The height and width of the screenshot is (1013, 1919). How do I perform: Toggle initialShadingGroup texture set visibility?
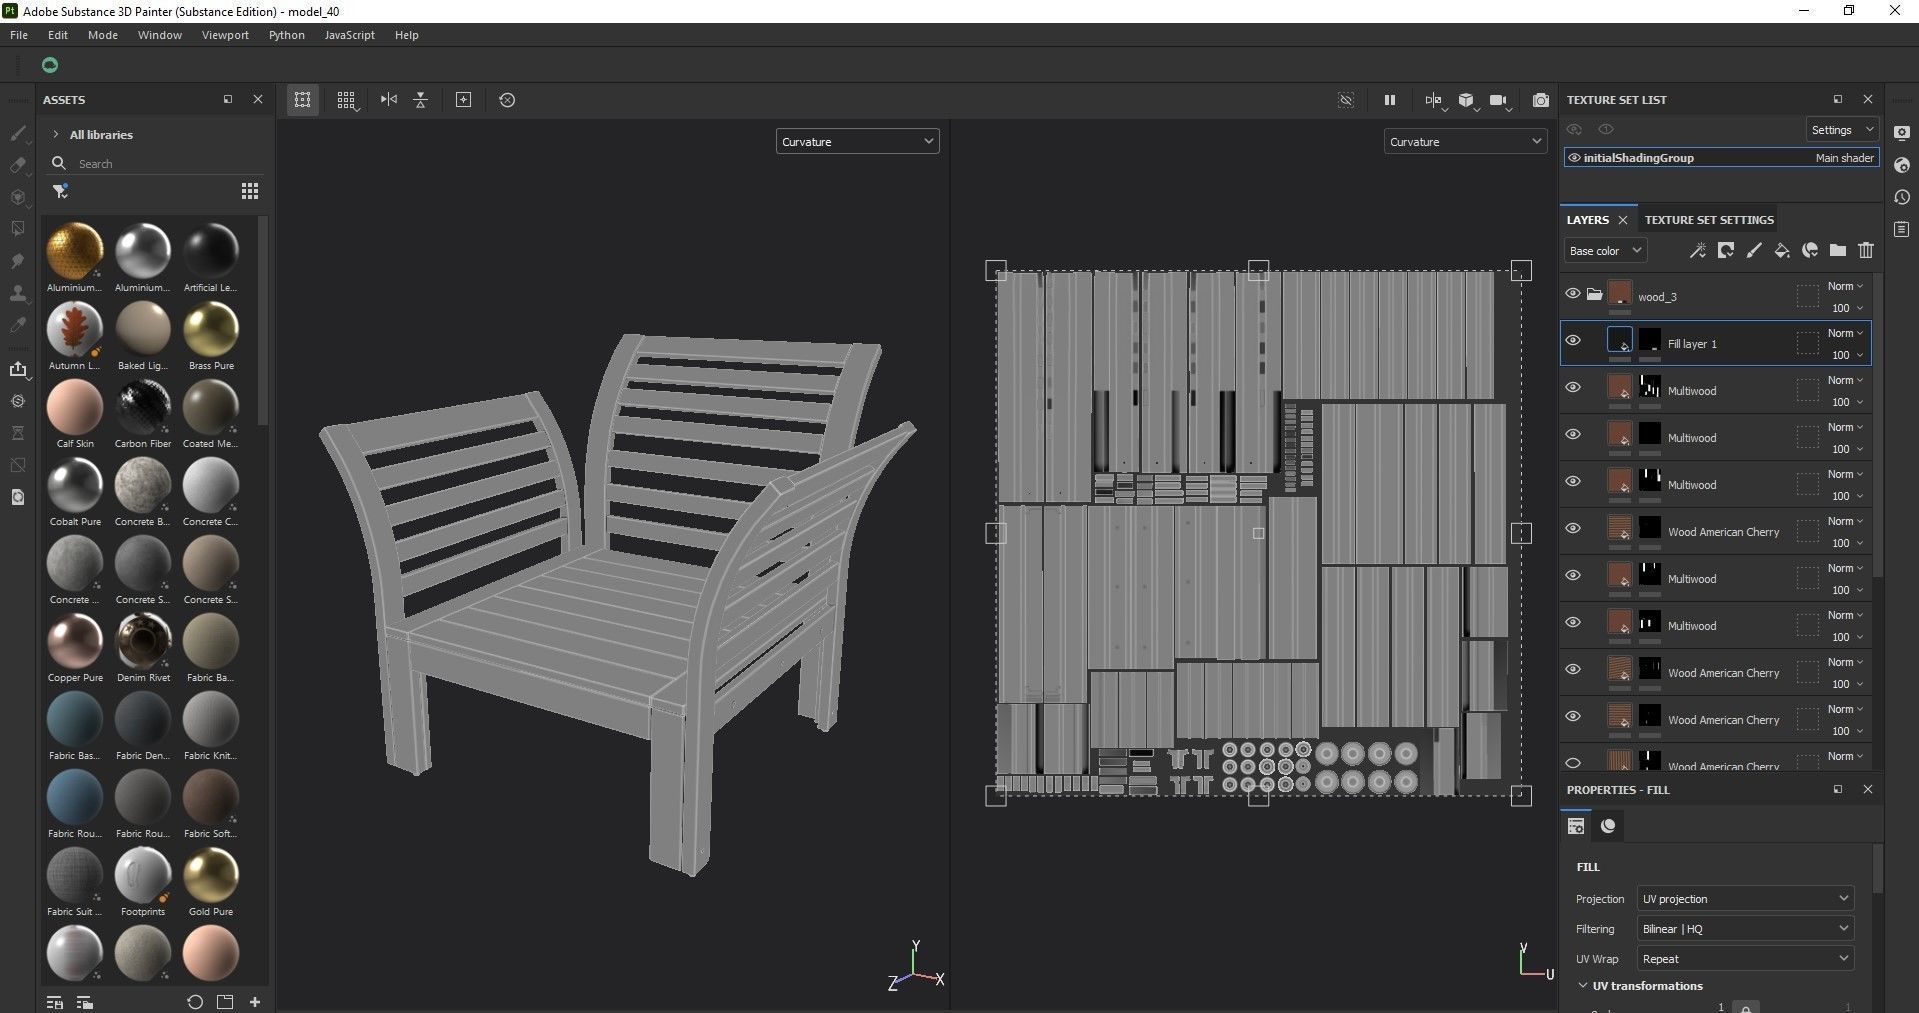pos(1574,158)
